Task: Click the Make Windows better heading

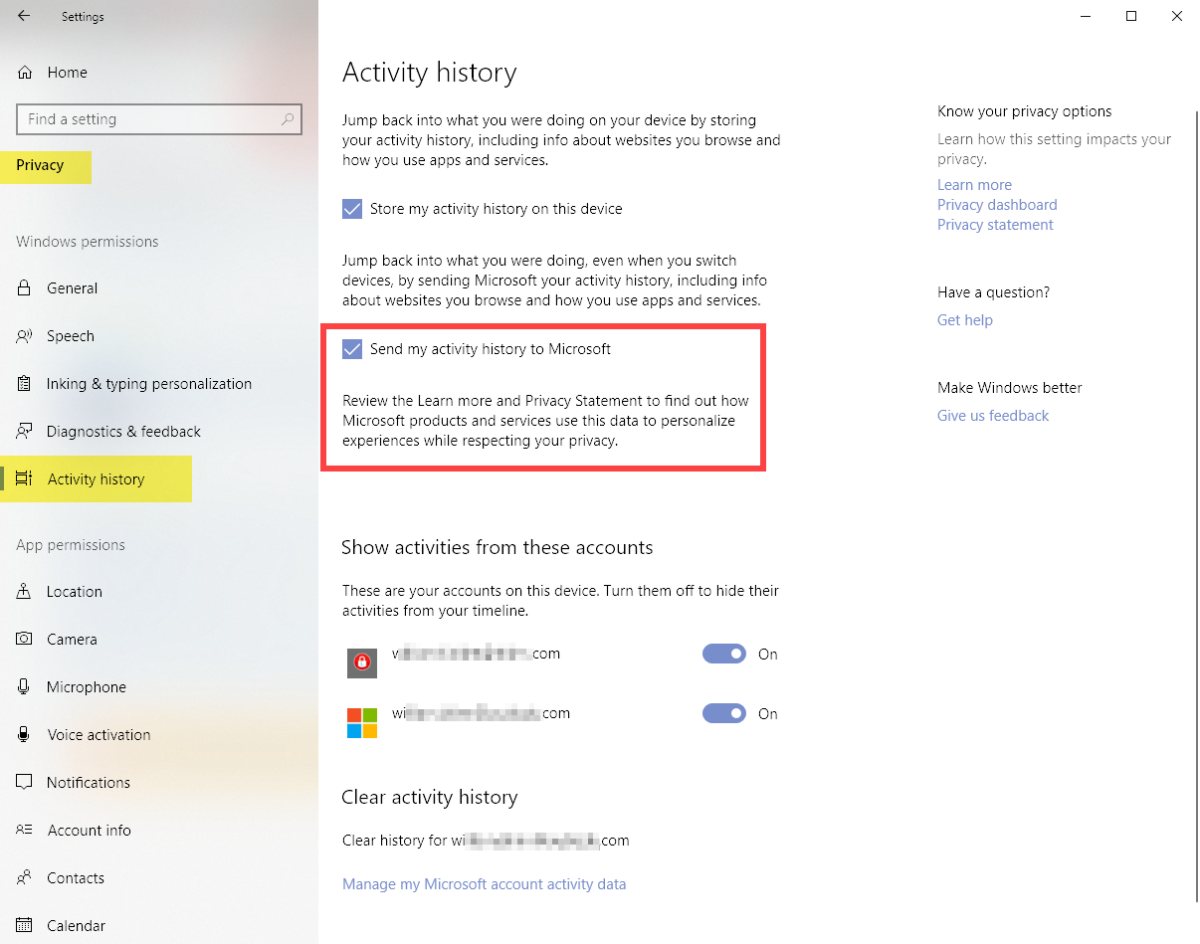Action: (x=1010, y=388)
